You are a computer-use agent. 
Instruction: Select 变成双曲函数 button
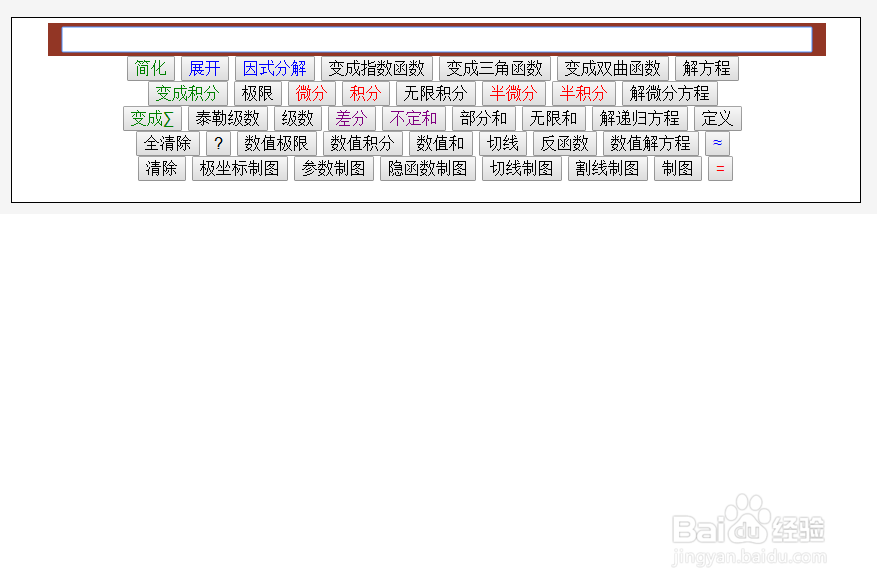click(x=612, y=69)
